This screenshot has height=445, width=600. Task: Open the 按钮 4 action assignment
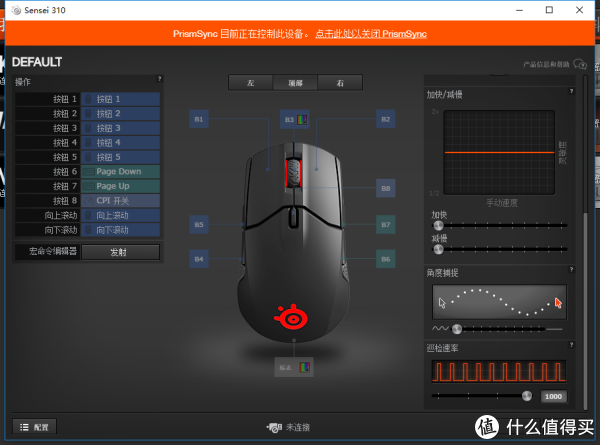coord(120,143)
